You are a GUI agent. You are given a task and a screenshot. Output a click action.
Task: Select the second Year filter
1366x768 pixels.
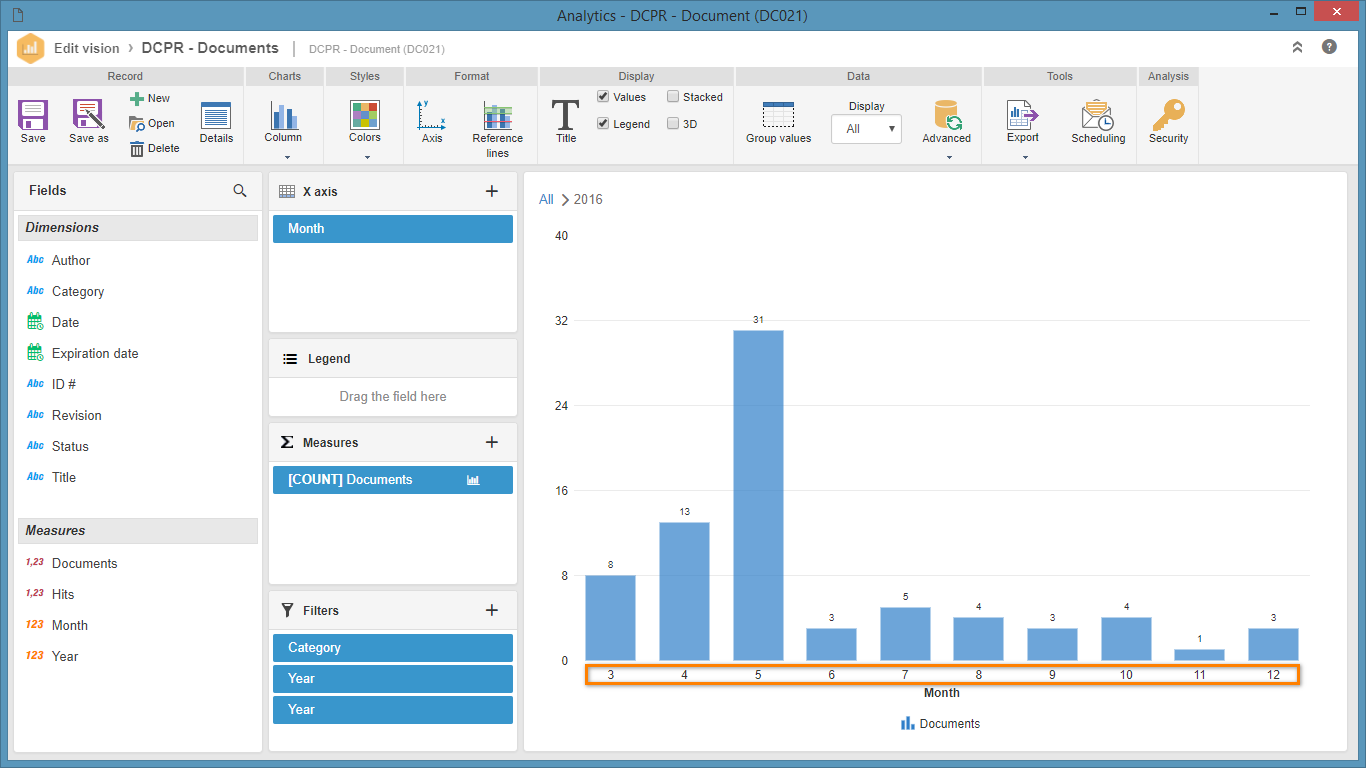[393, 710]
